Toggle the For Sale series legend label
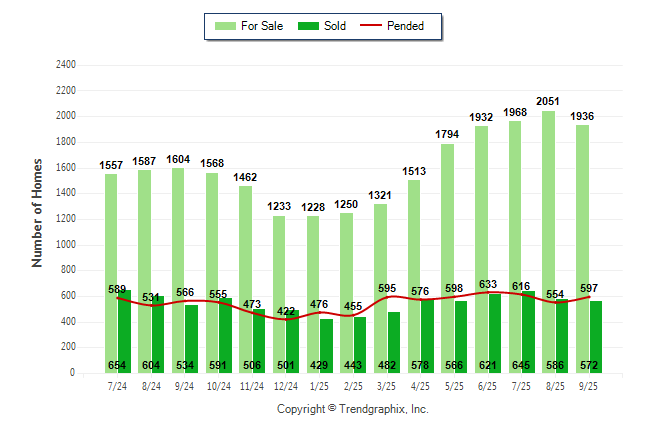This screenshot has height=434, width=646. (x=262, y=26)
